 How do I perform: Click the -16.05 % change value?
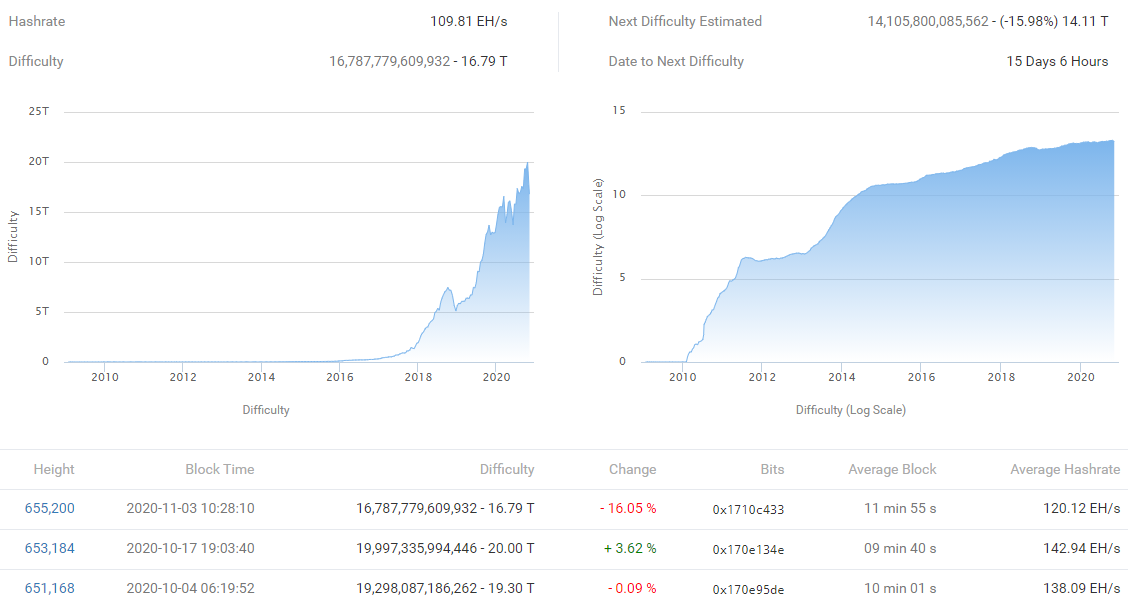click(x=631, y=508)
